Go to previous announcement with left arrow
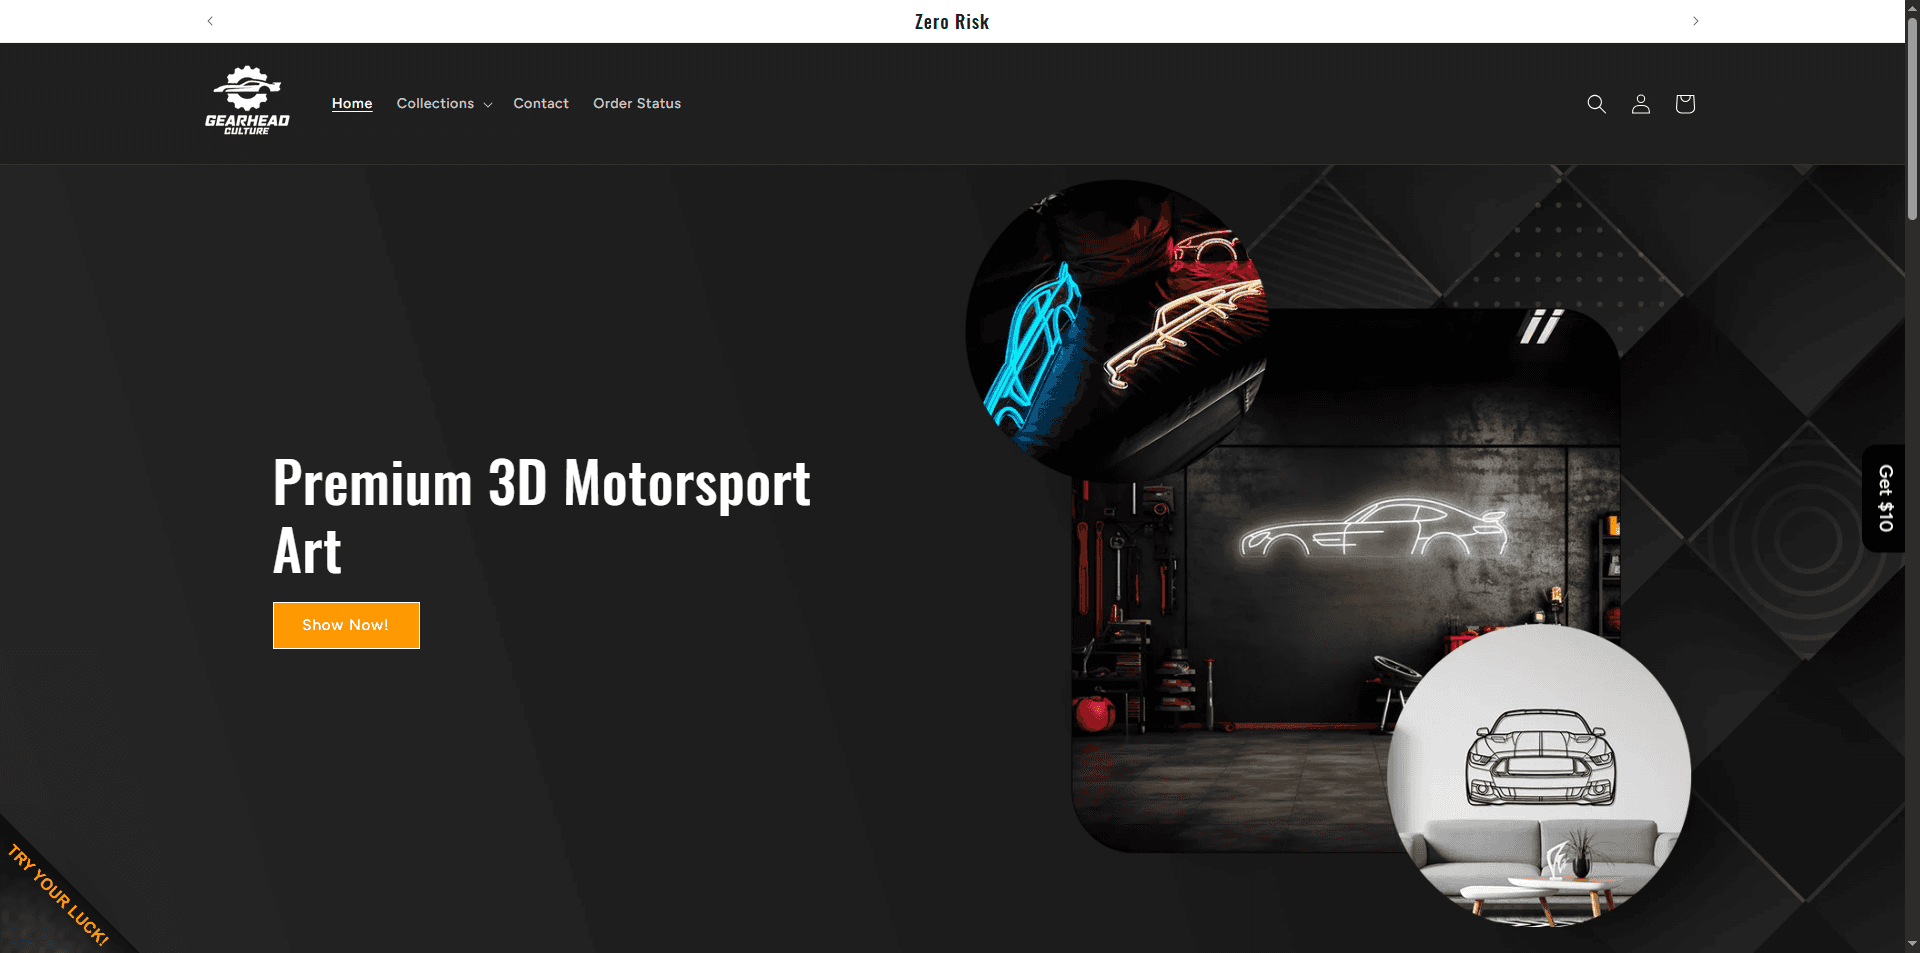 coord(210,21)
